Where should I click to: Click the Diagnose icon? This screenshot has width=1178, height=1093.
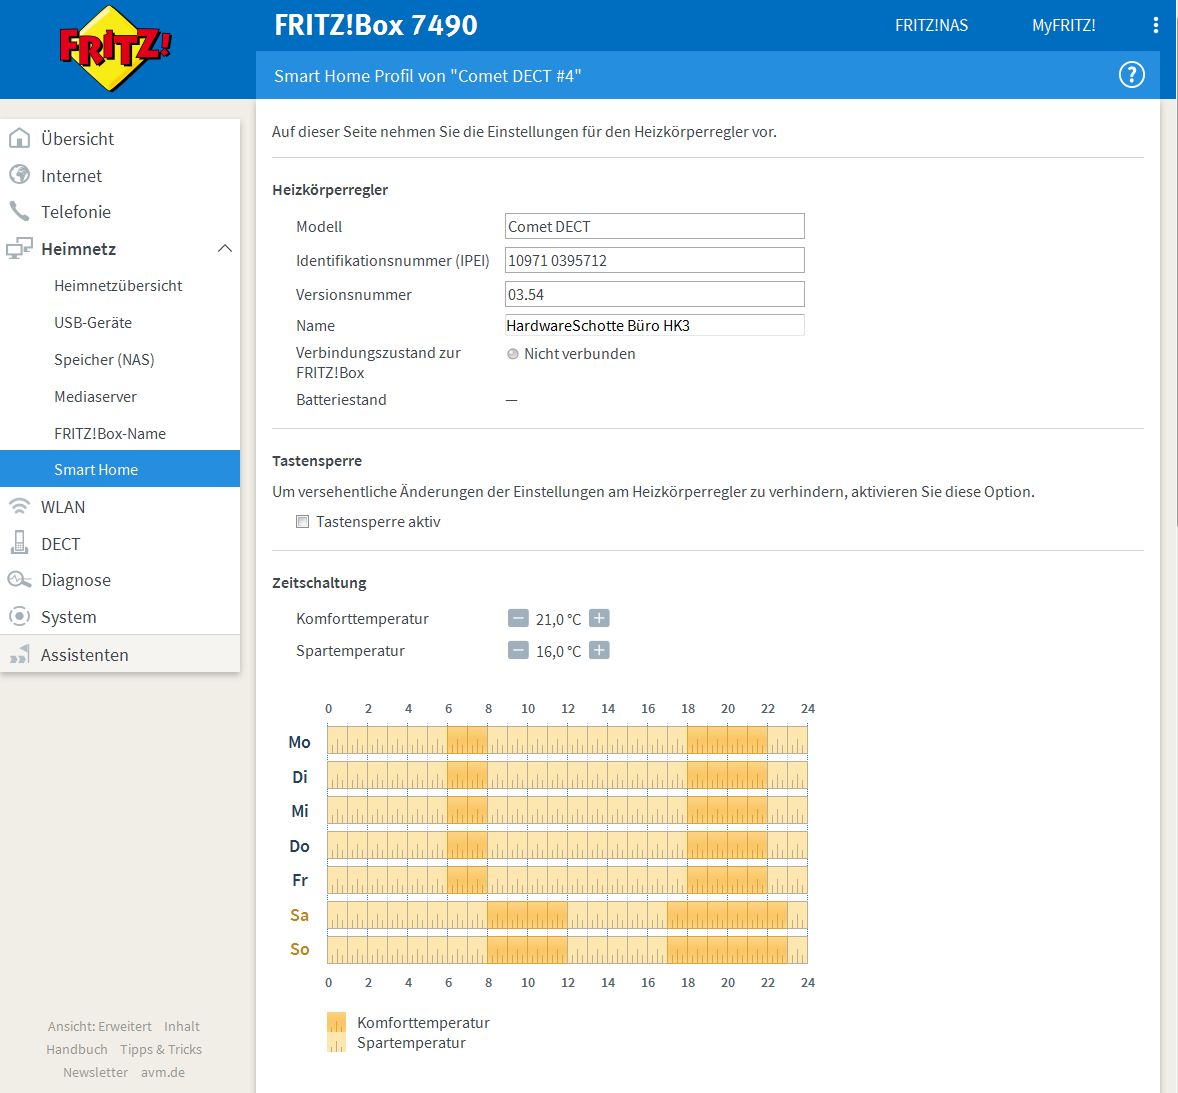coord(20,580)
